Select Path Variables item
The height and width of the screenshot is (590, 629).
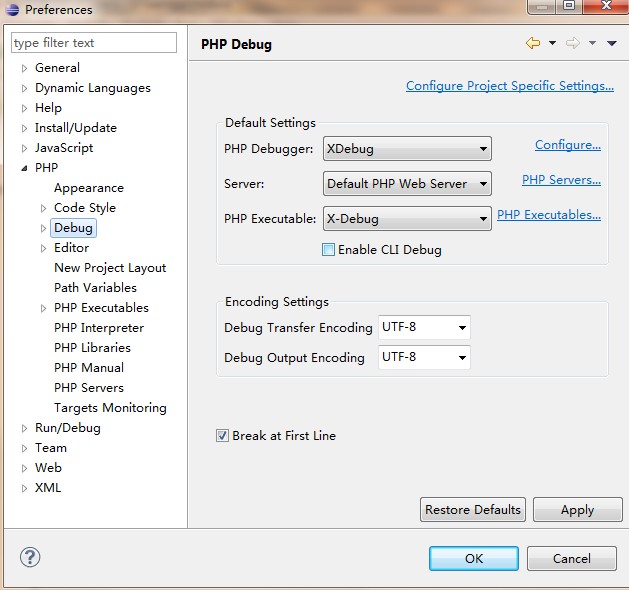pos(95,288)
